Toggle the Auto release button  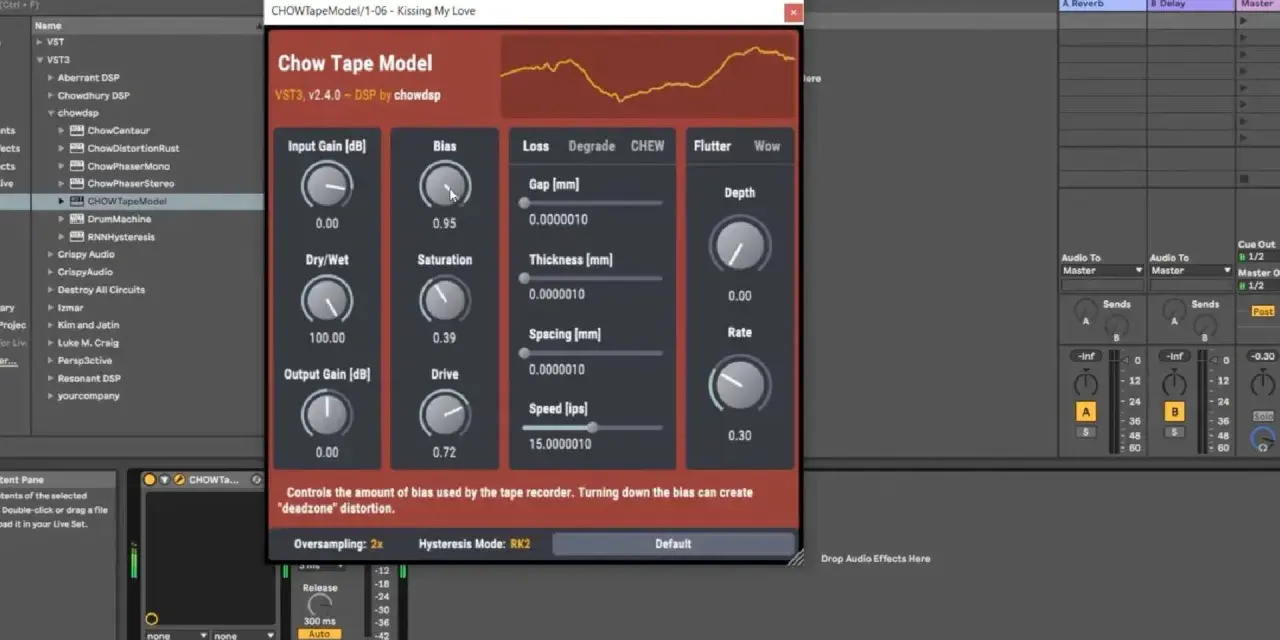(319, 634)
